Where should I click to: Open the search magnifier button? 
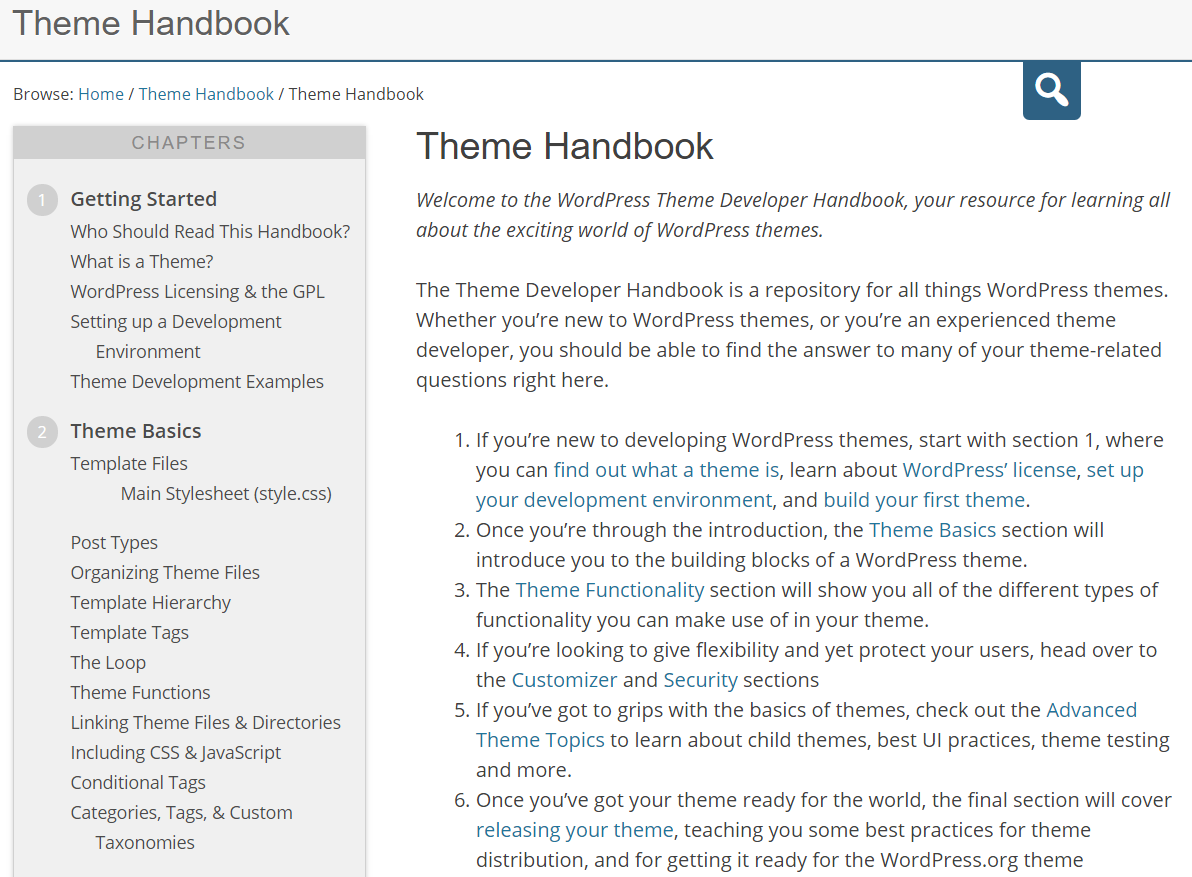(1051, 90)
